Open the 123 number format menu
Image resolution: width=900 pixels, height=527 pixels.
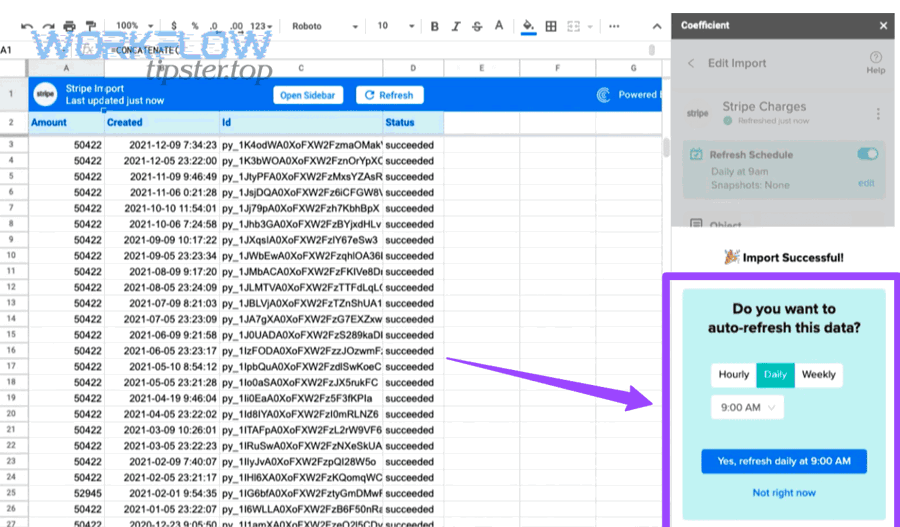[x=261, y=26]
